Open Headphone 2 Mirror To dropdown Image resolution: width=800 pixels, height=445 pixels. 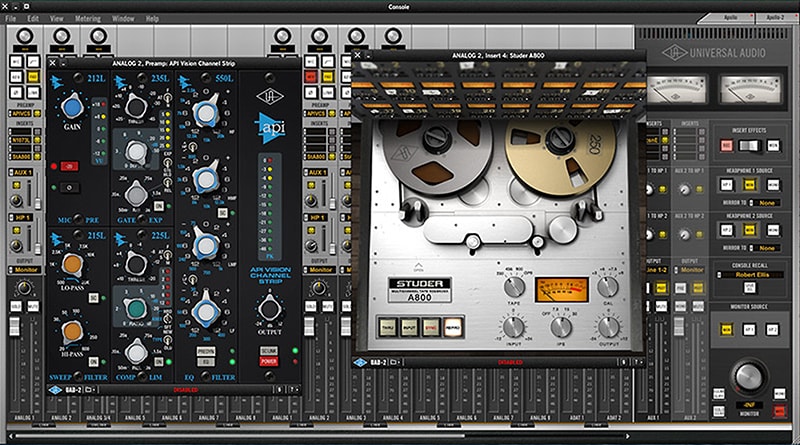coord(764,248)
